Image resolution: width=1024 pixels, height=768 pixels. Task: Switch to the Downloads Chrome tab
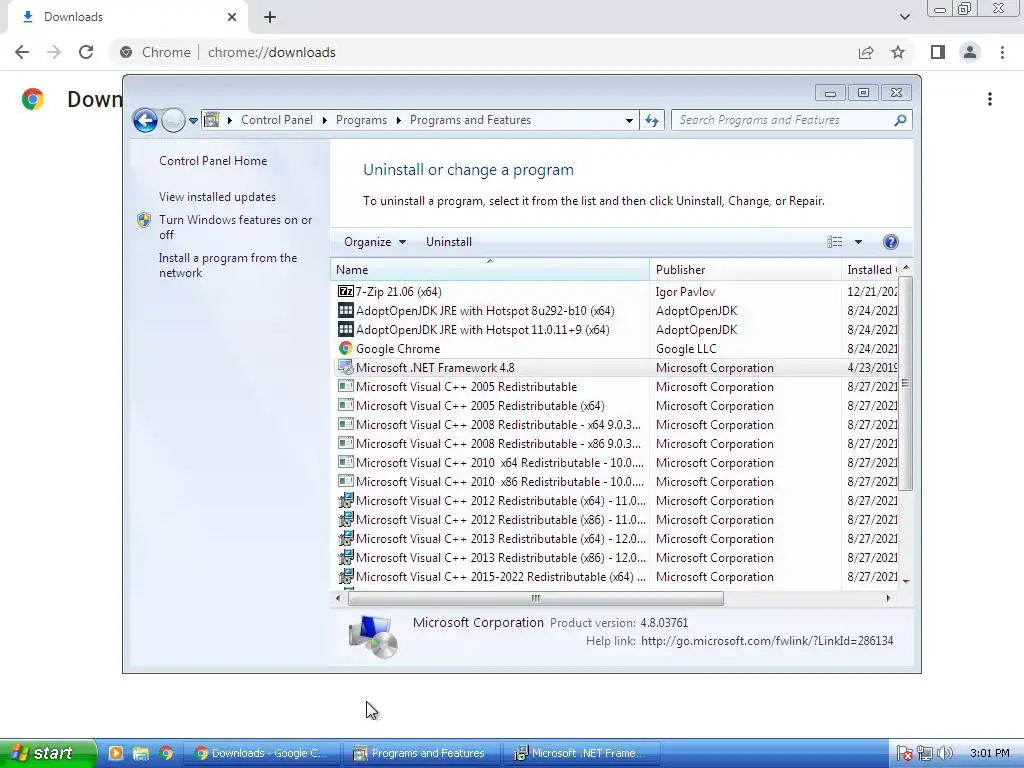[129, 17]
